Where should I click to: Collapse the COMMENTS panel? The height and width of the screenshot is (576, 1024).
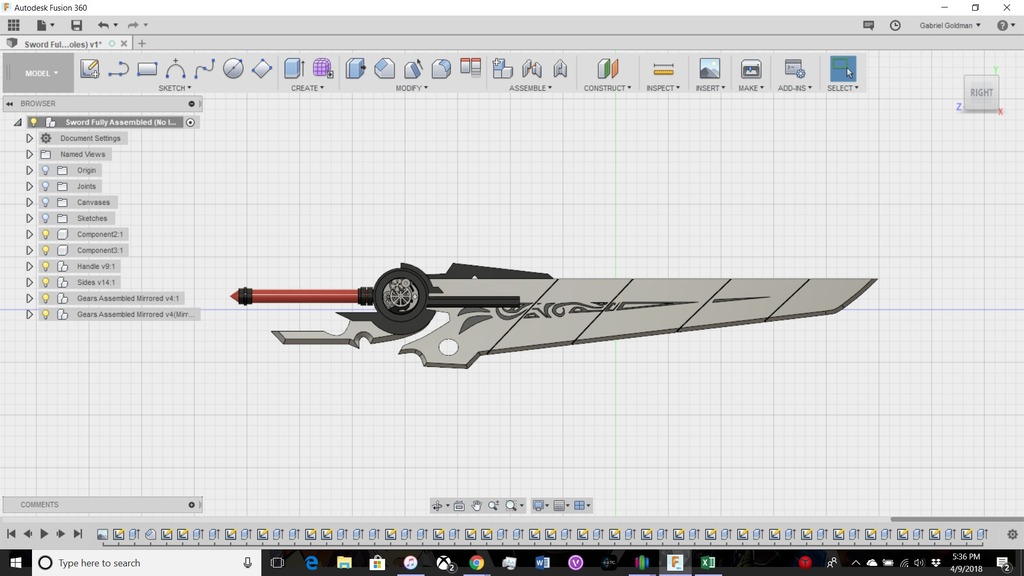tap(190, 504)
